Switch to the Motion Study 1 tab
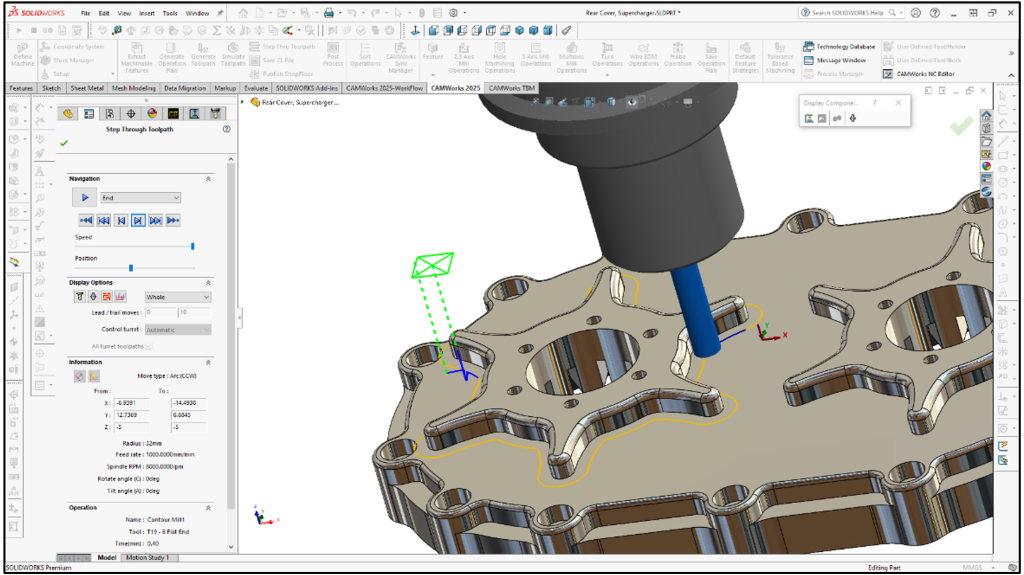This screenshot has width=1024, height=575. 148,557
